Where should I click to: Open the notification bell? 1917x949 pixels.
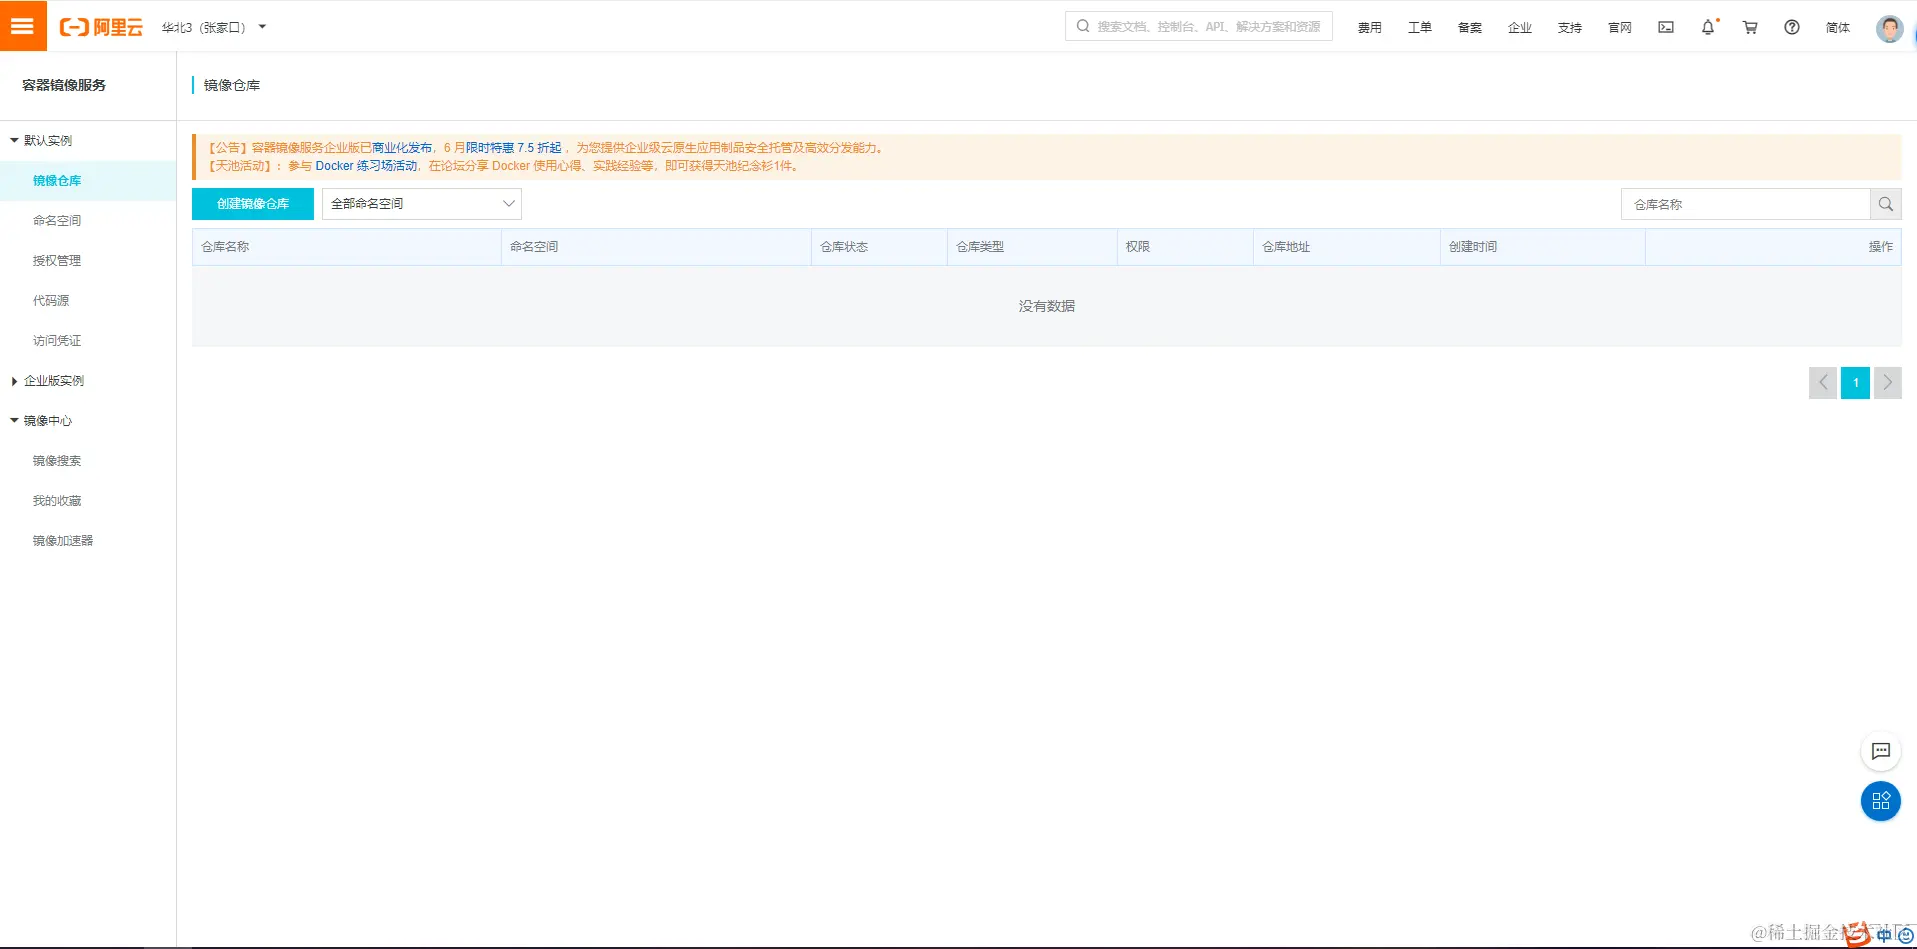(1708, 27)
